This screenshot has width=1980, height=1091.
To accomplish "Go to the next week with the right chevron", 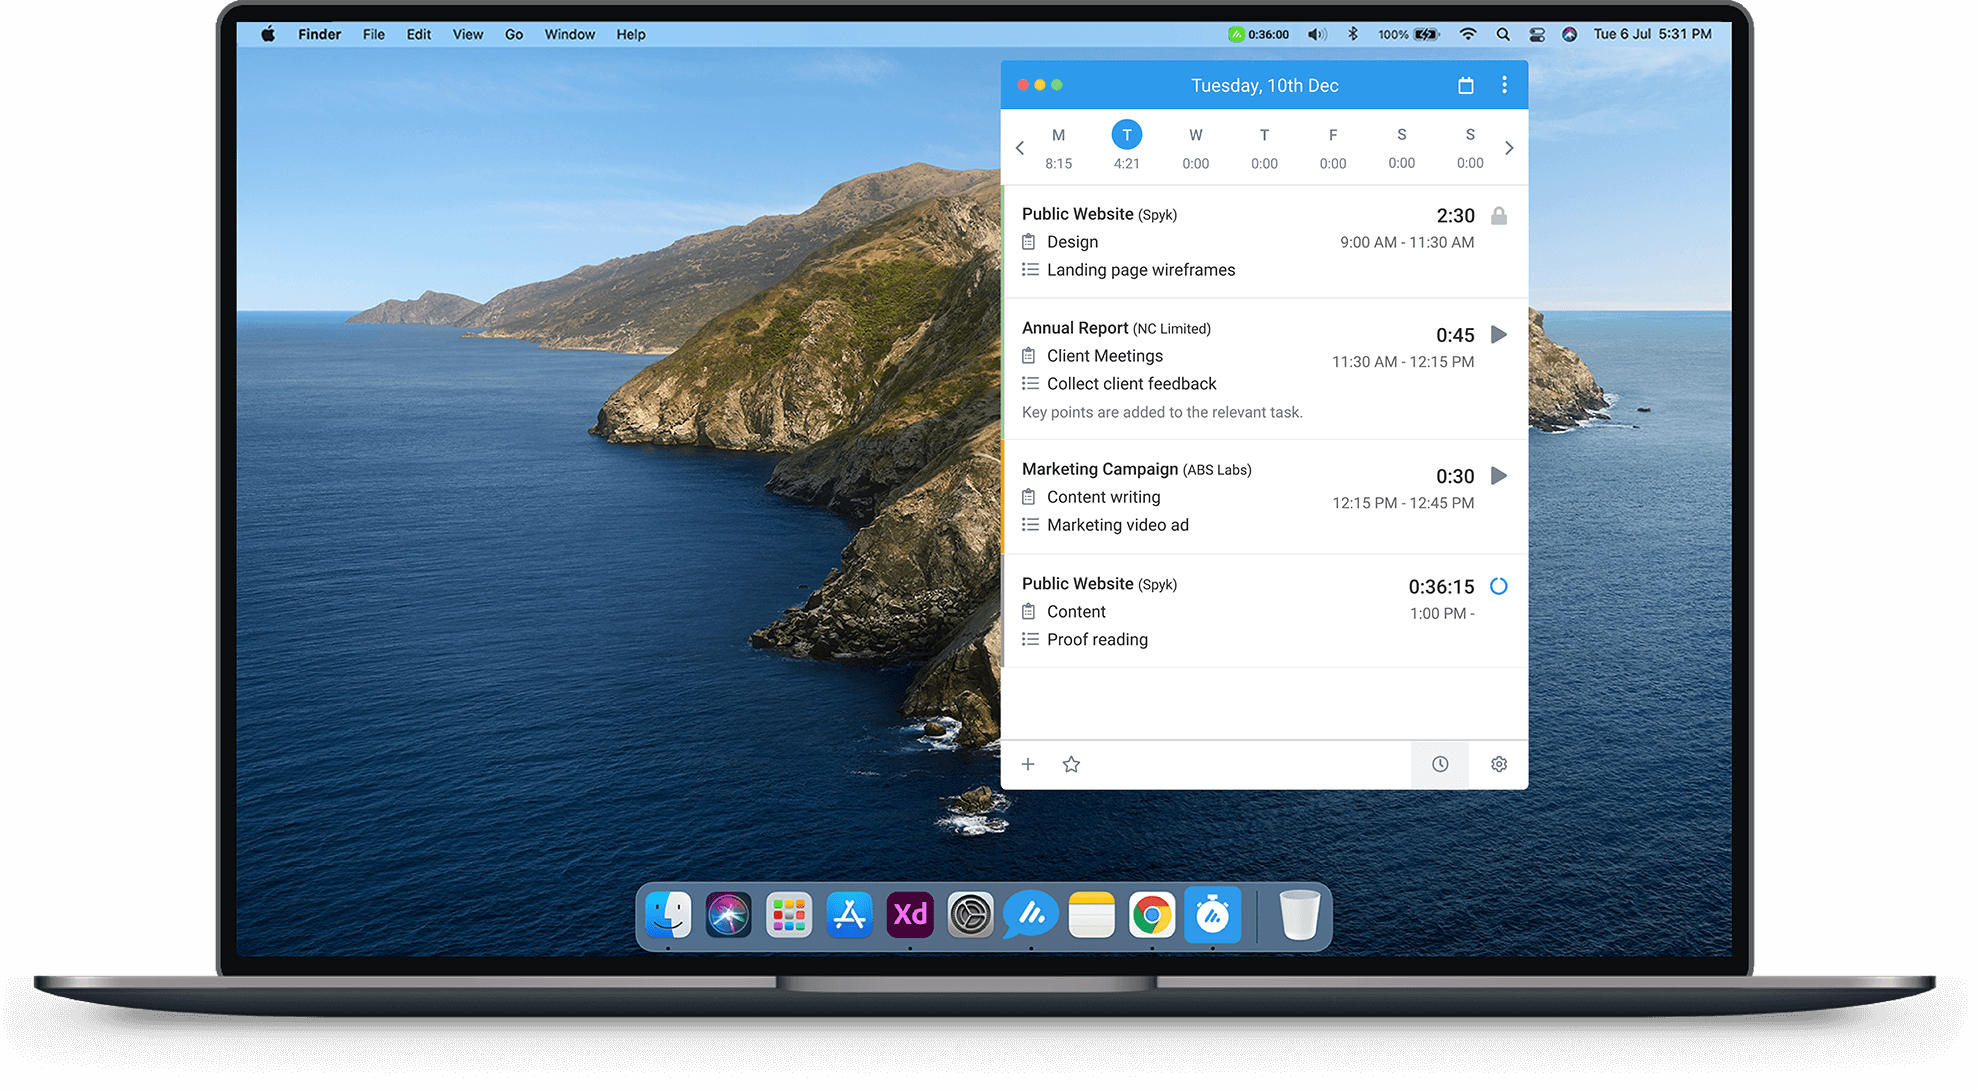I will [x=1509, y=147].
